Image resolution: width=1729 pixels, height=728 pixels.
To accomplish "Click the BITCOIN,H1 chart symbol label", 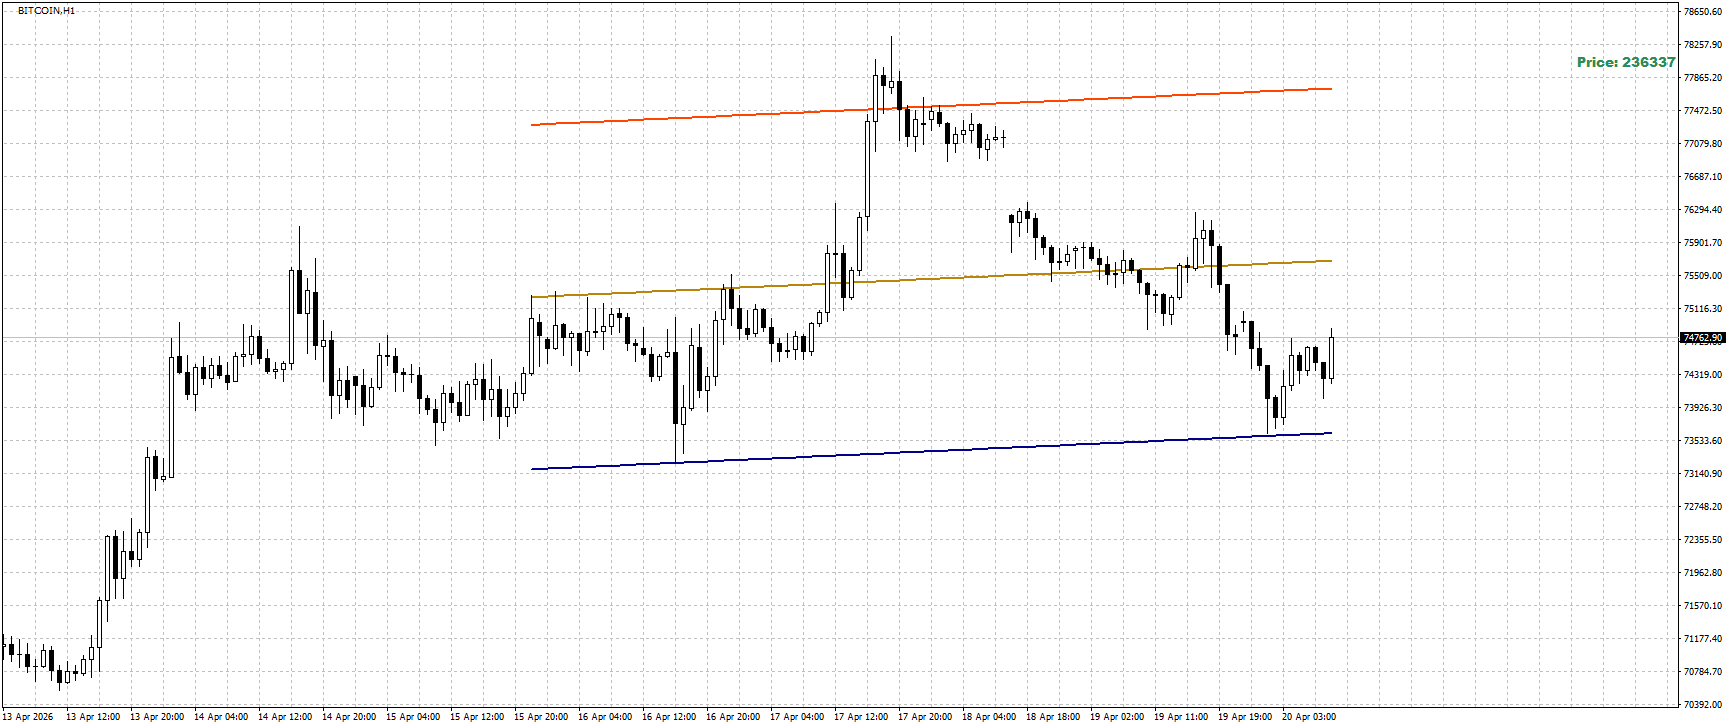I will click(46, 11).
